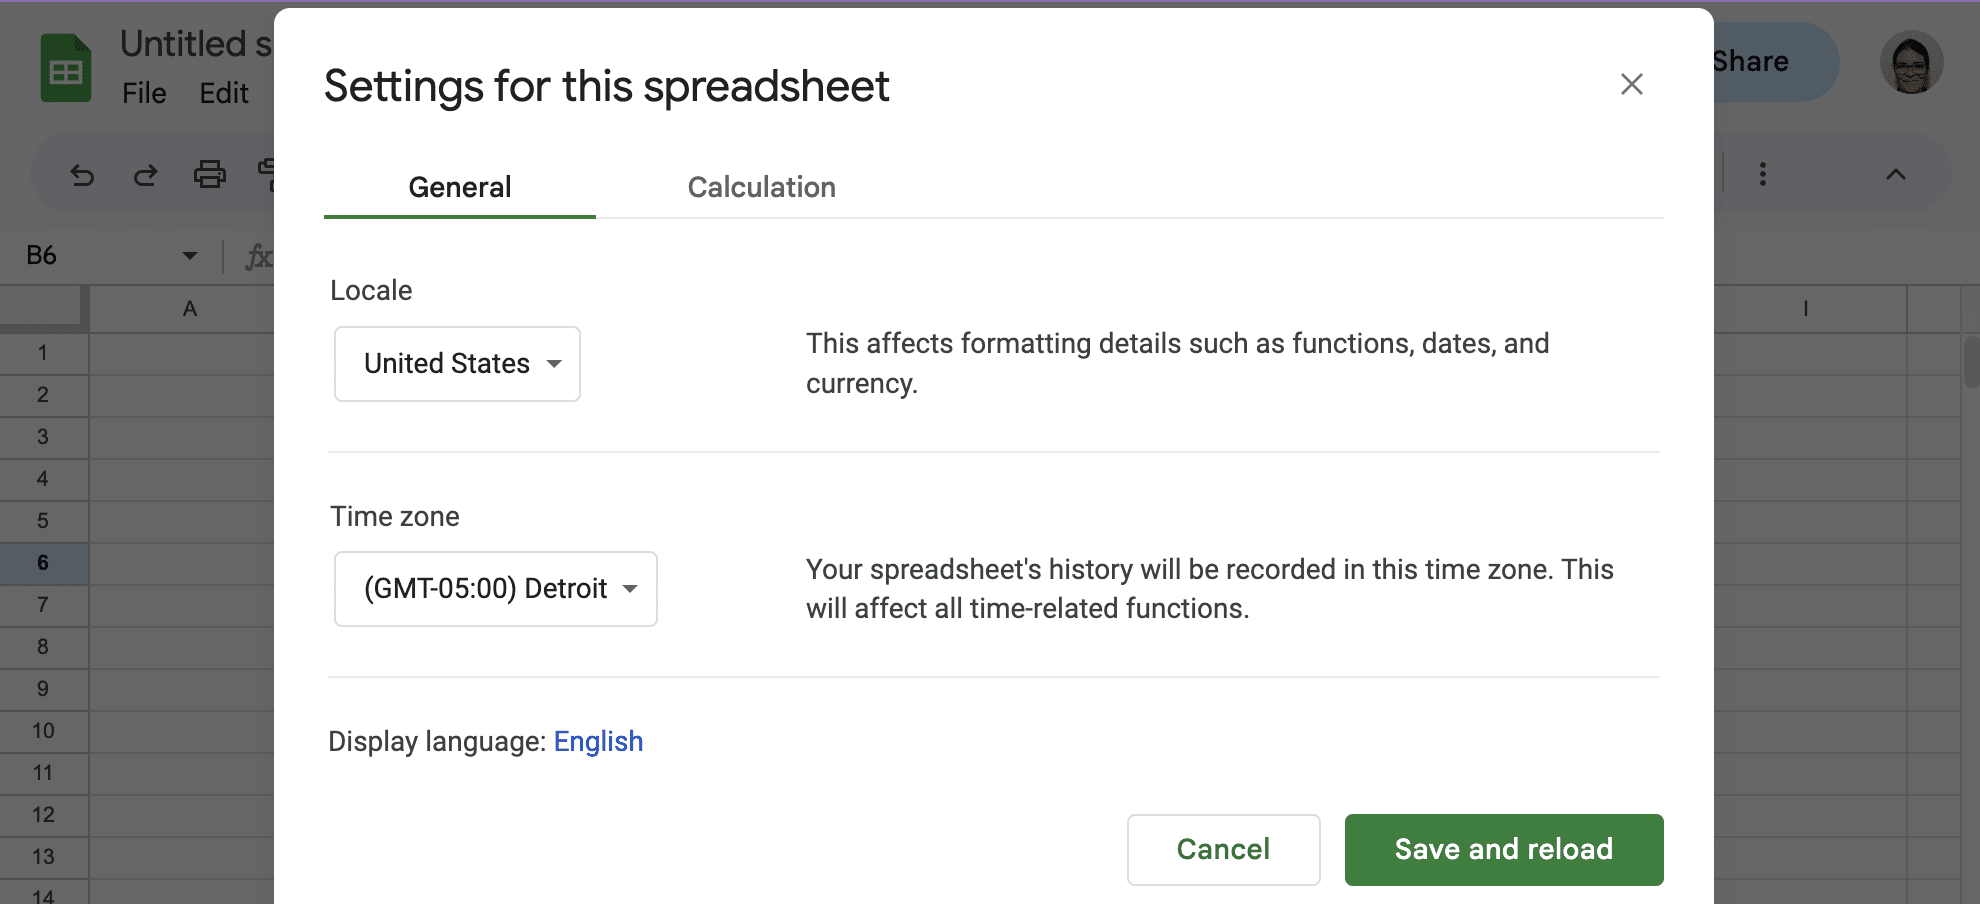Click the Cancel button
Viewport: 1980px width, 904px height.
[x=1222, y=849]
